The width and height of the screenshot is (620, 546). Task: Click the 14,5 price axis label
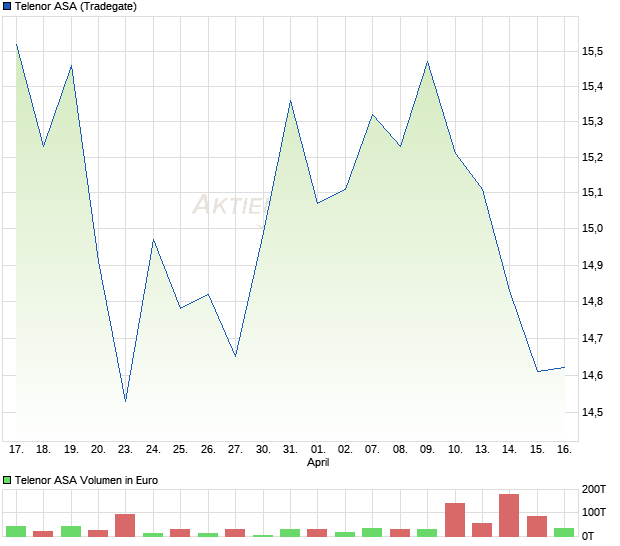click(593, 412)
